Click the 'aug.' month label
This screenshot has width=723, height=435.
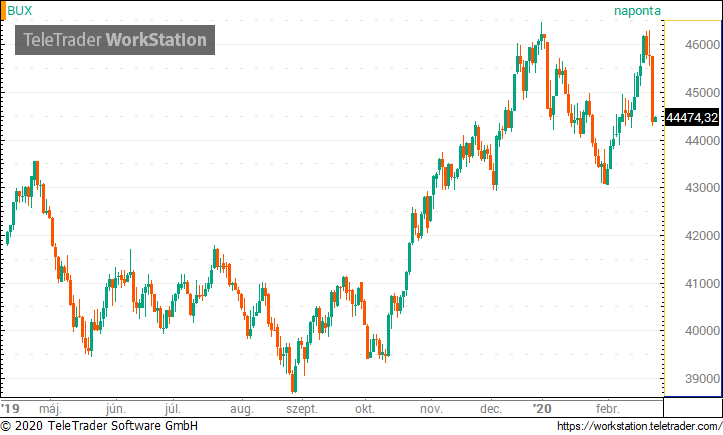click(242, 410)
